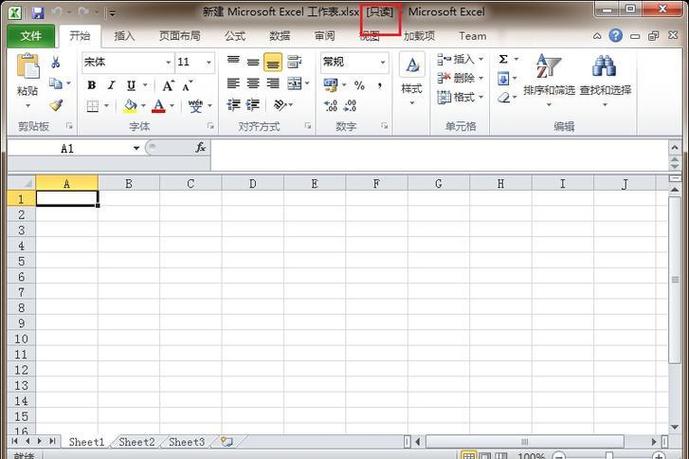The image size is (689, 459).
Task: Select the Sheet2 worksheet tab
Action: [x=137, y=442]
